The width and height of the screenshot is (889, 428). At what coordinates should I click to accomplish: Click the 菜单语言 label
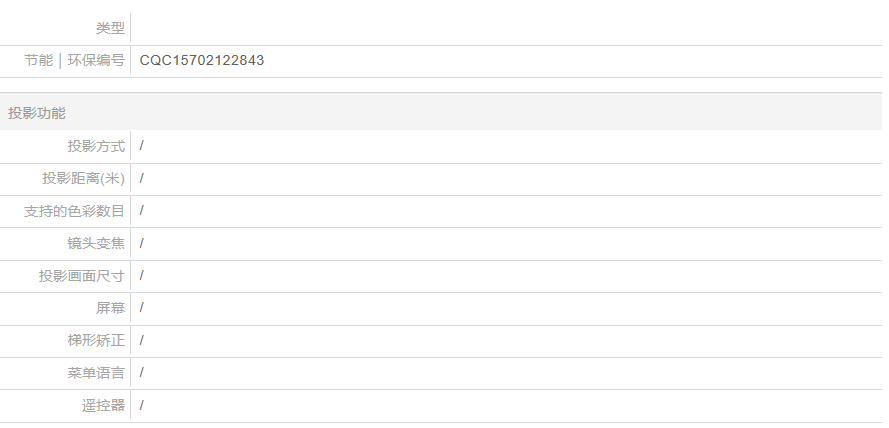[96, 373]
